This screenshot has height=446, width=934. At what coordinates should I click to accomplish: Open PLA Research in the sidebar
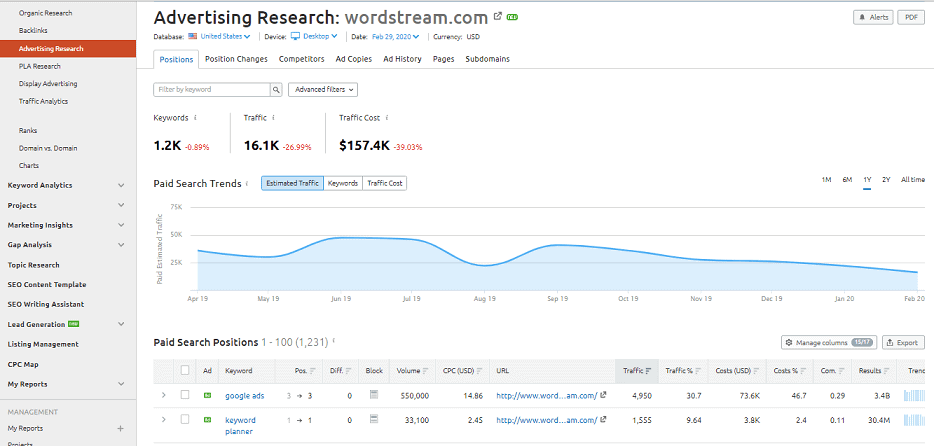coord(39,66)
